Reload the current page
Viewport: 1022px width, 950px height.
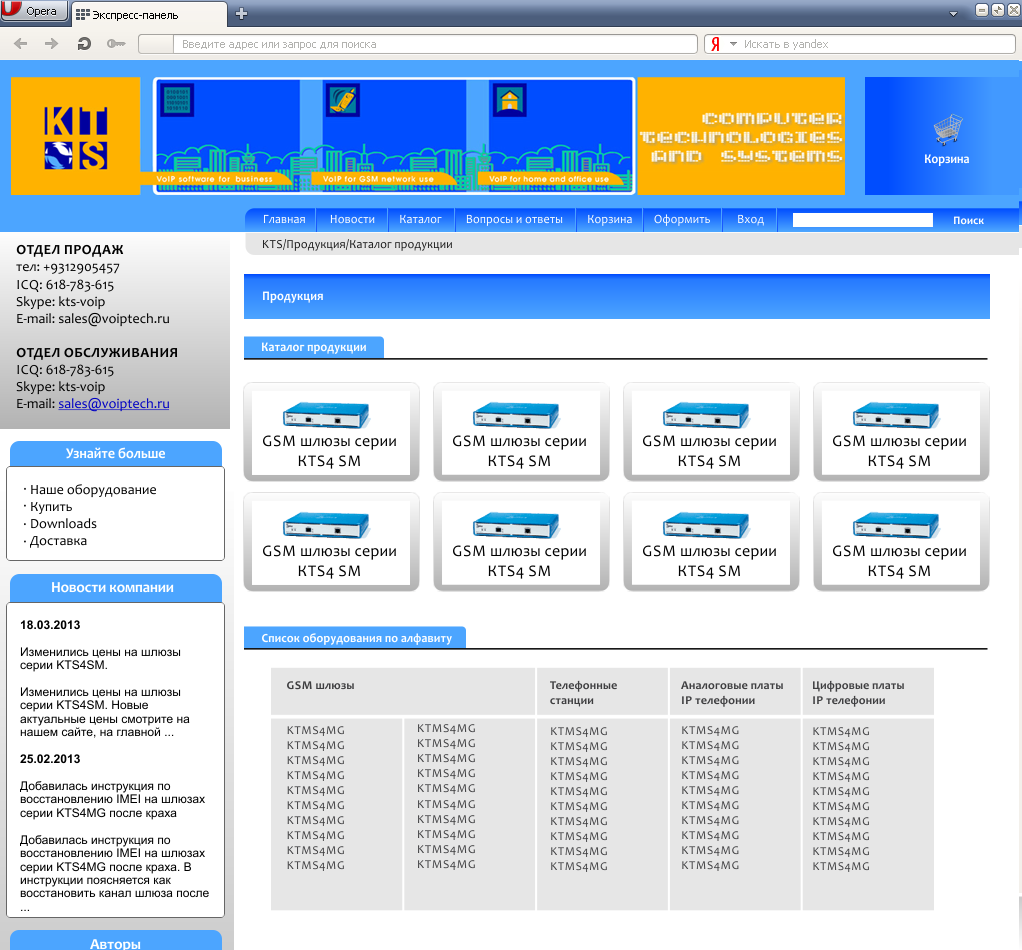[x=83, y=43]
